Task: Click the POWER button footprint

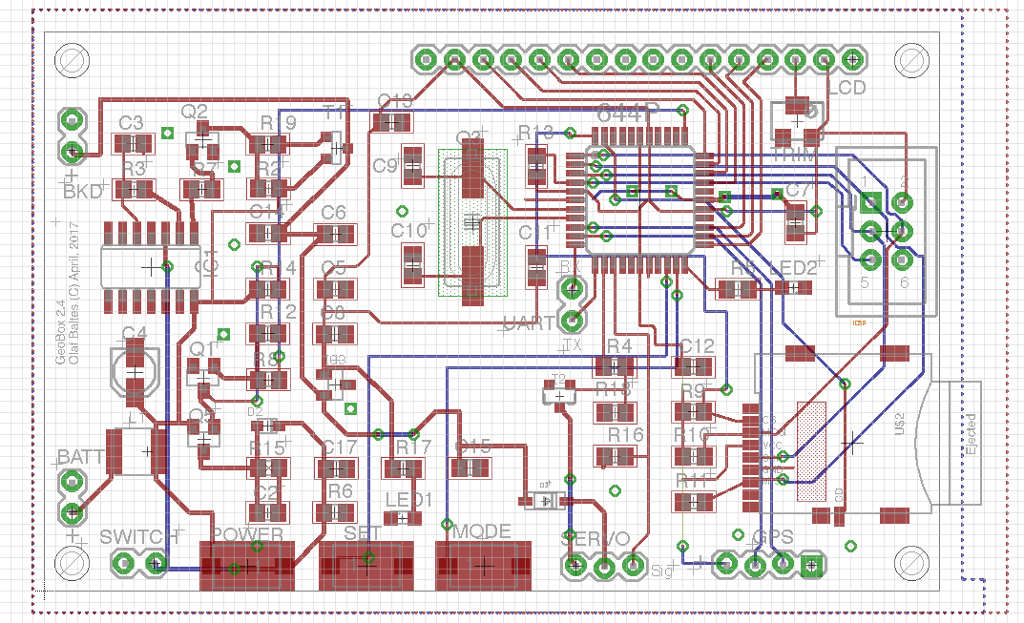Action: (247, 566)
